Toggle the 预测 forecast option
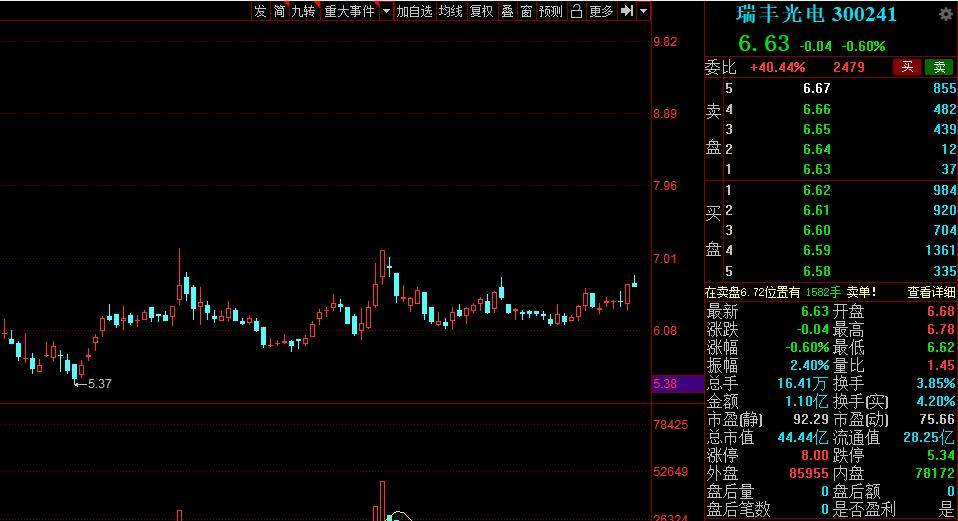Screen dimensions: 958x521 [550, 11]
